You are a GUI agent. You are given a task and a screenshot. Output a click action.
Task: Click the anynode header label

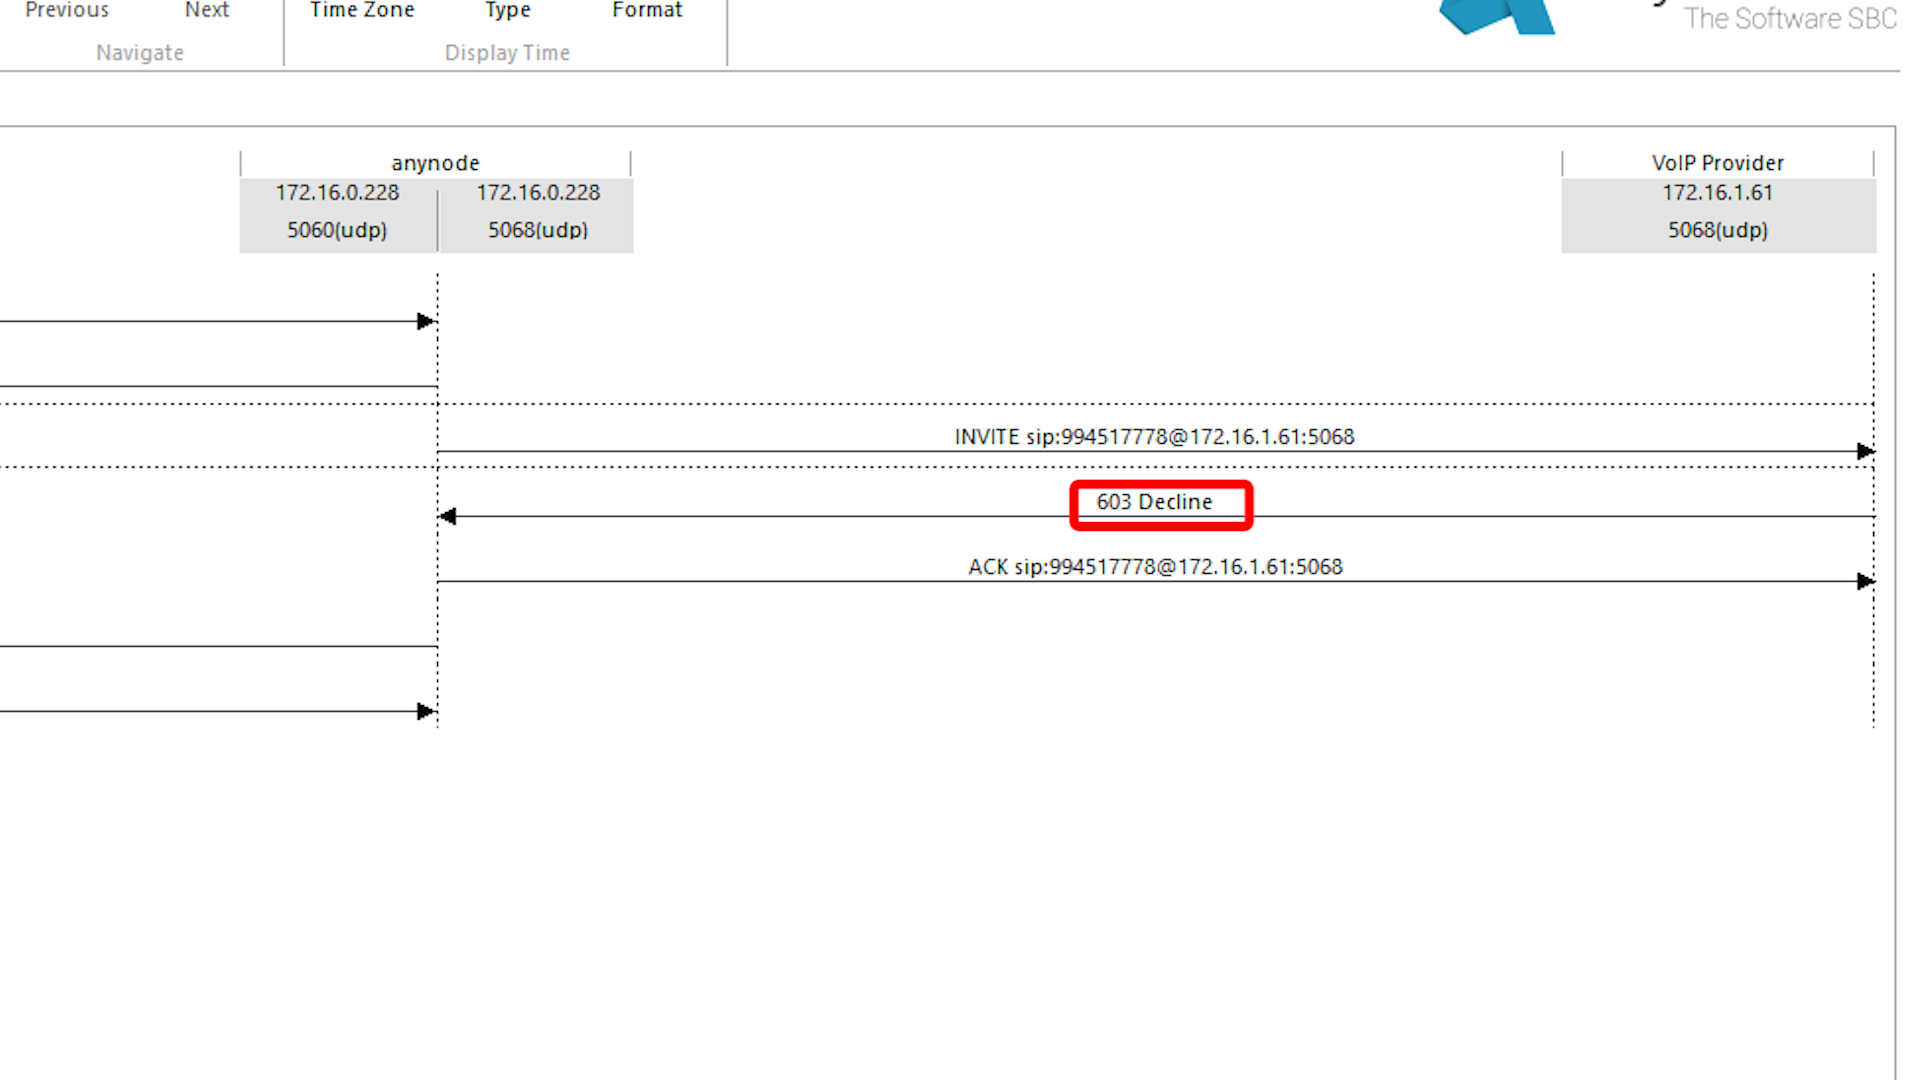435,163
